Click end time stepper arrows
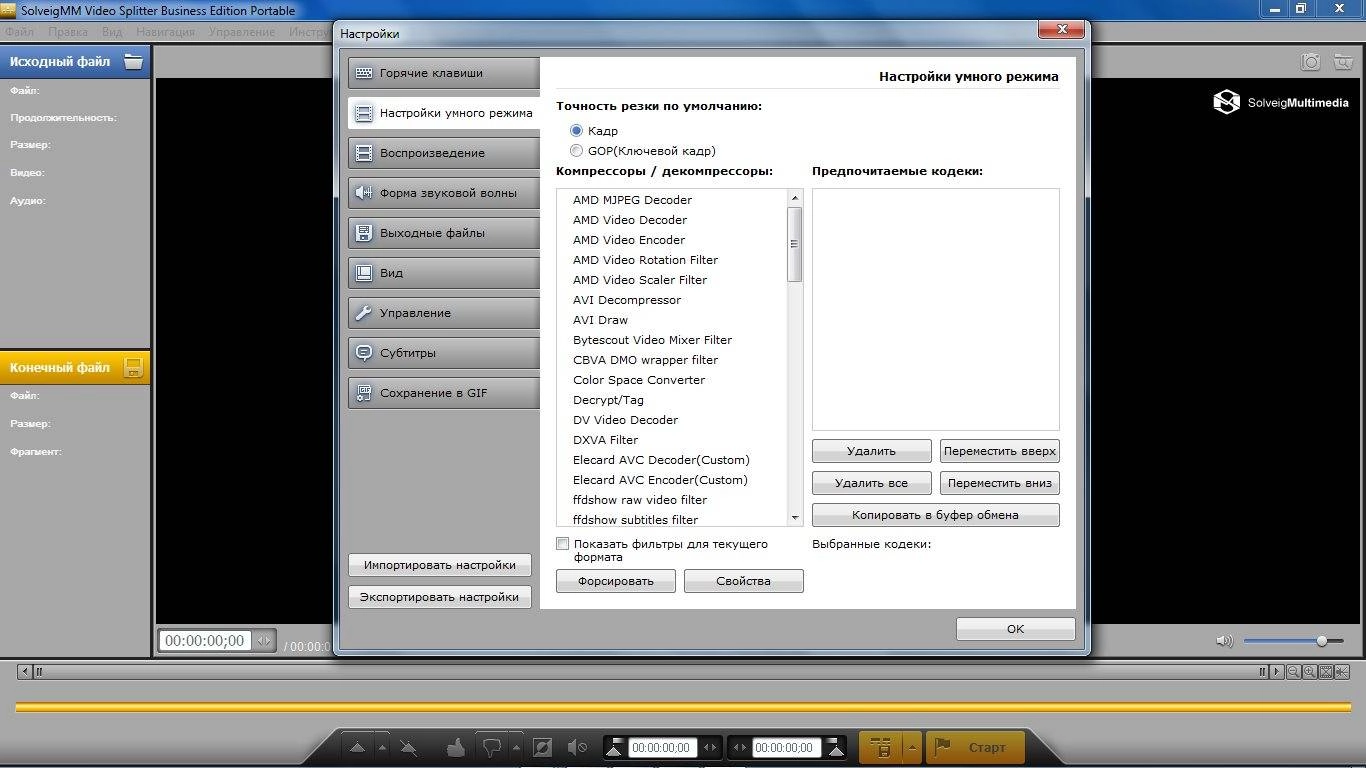The image size is (1366, 768). [x=739, y=747]
